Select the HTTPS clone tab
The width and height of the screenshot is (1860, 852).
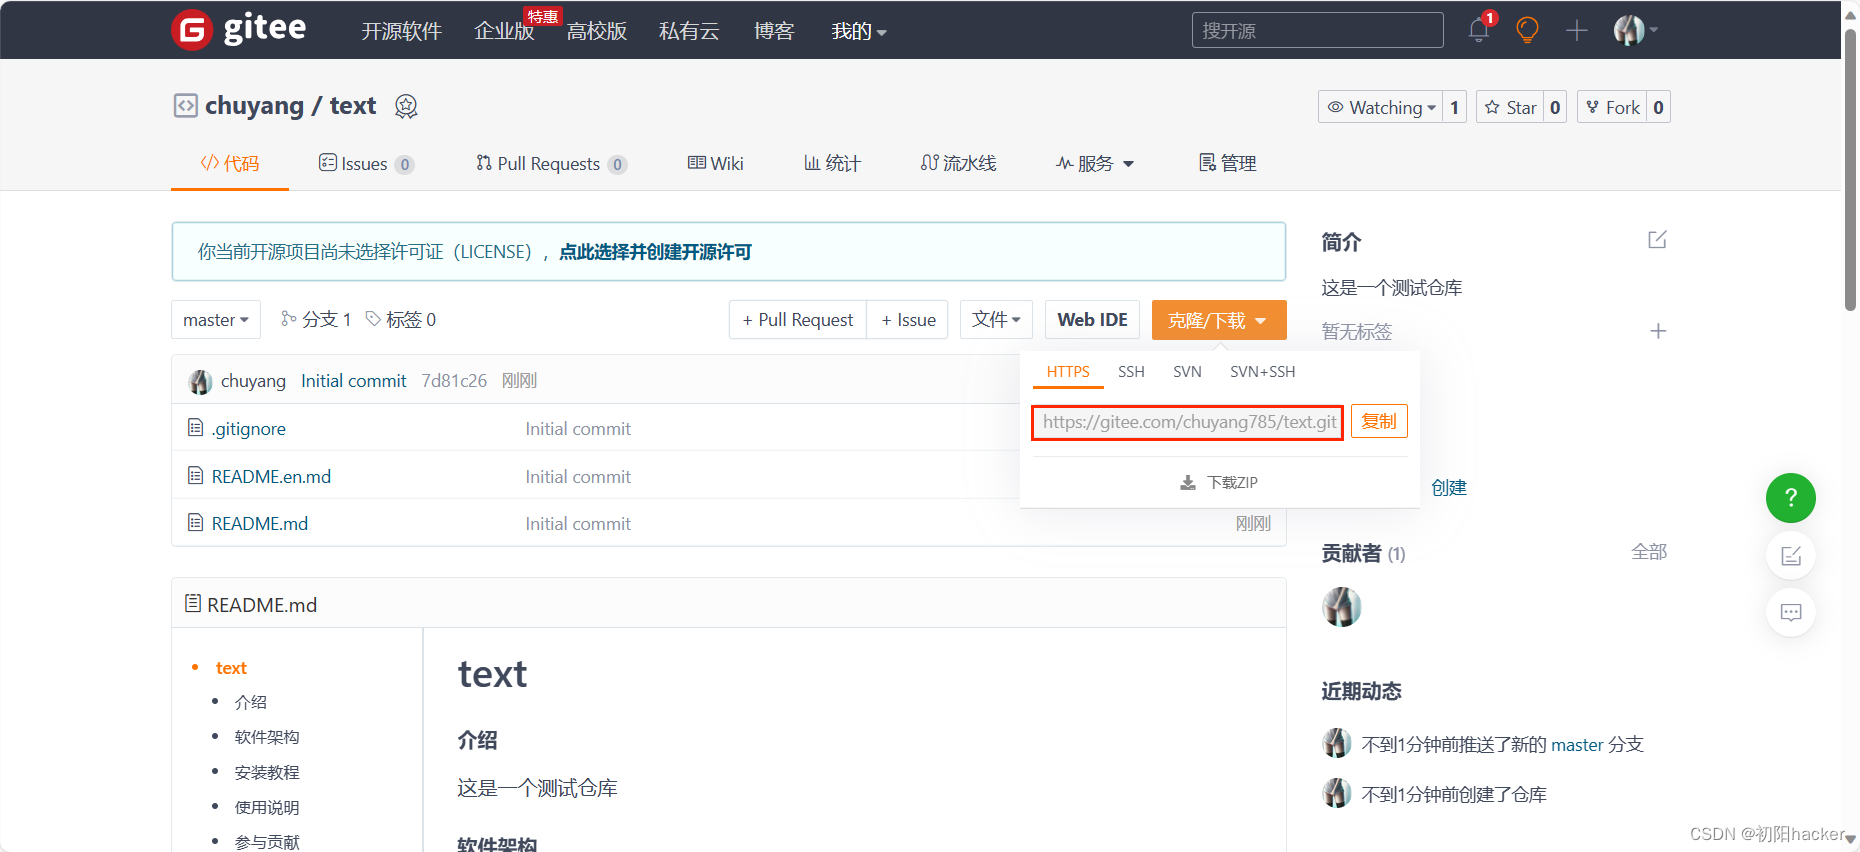click(x=1068, y=372)
